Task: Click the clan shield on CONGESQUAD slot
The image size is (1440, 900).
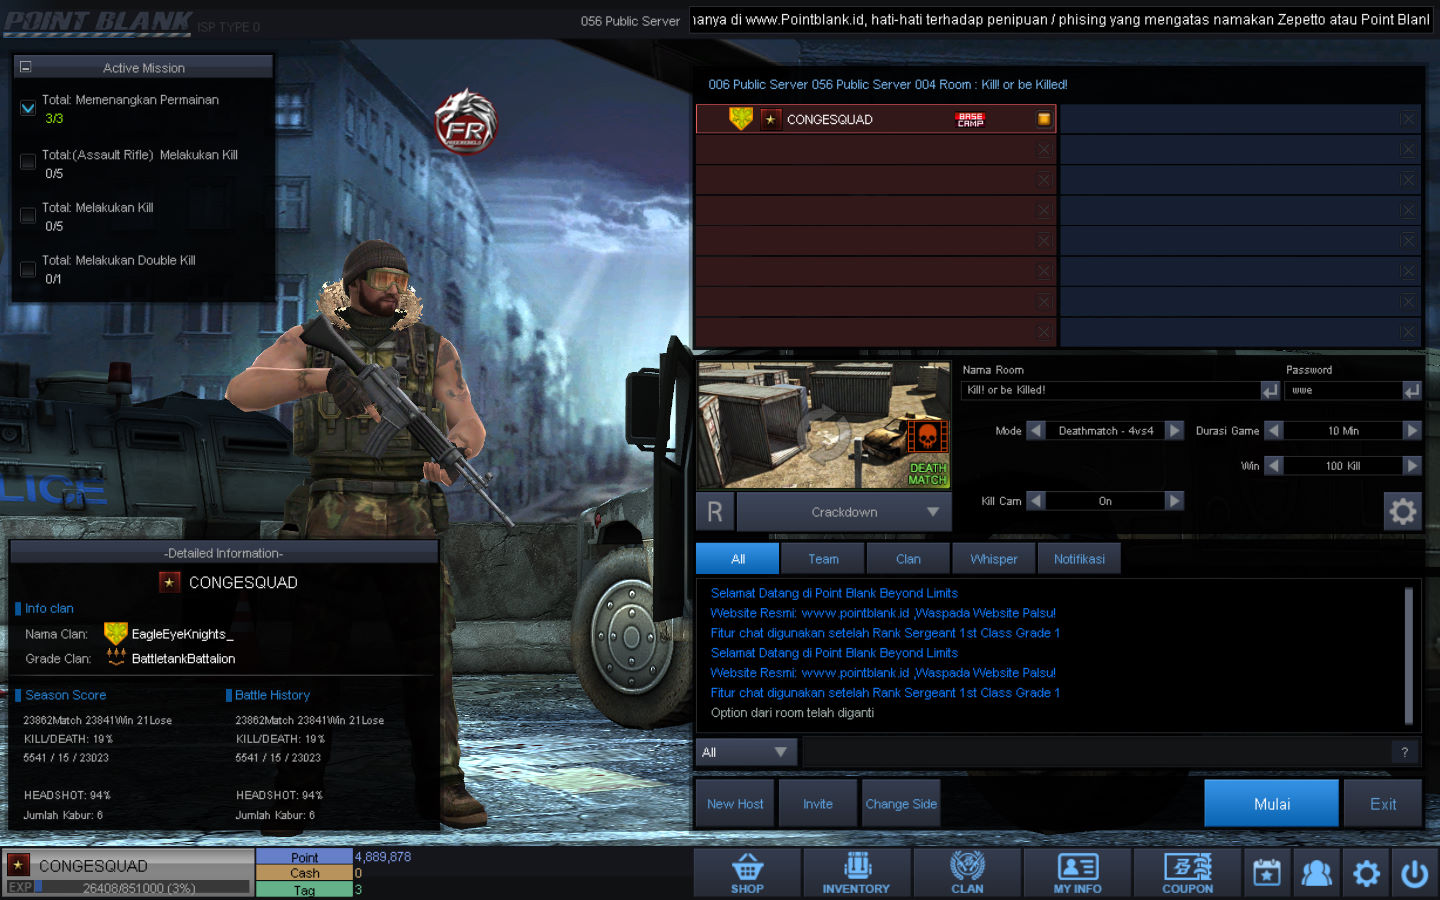Action: pos(740,118)
